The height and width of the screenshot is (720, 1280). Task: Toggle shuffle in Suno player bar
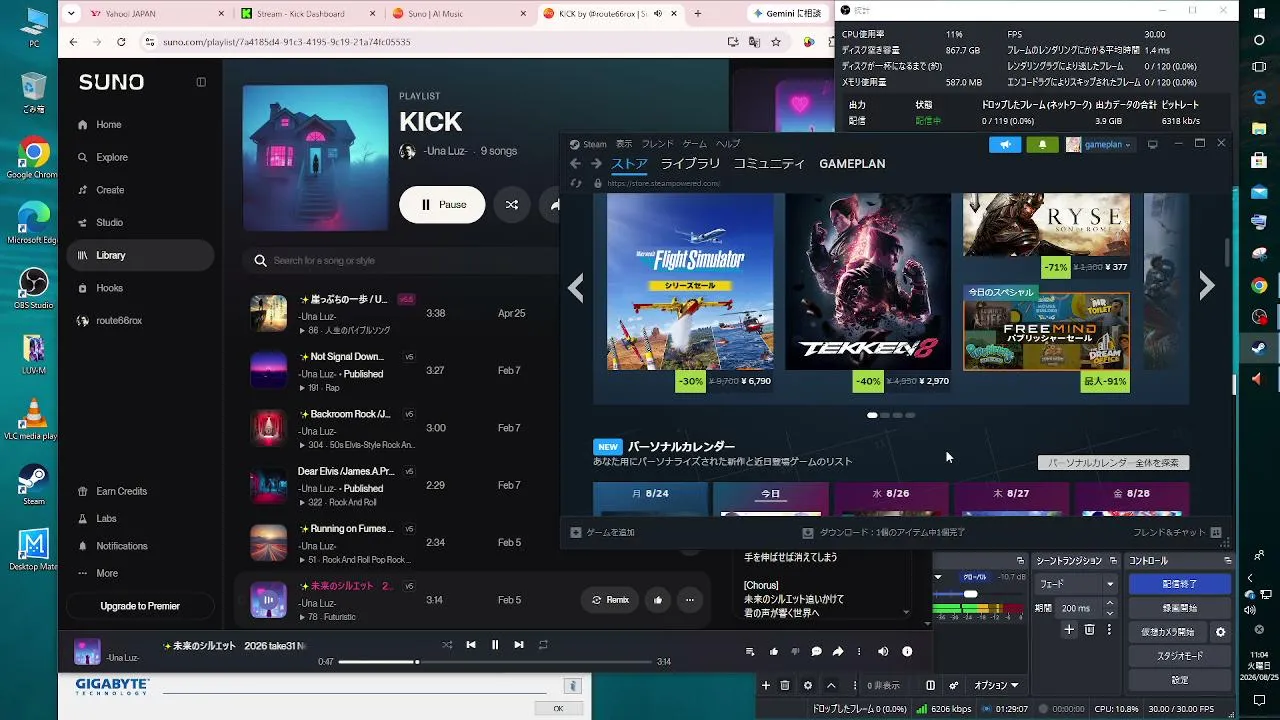(x=447, y=645)
